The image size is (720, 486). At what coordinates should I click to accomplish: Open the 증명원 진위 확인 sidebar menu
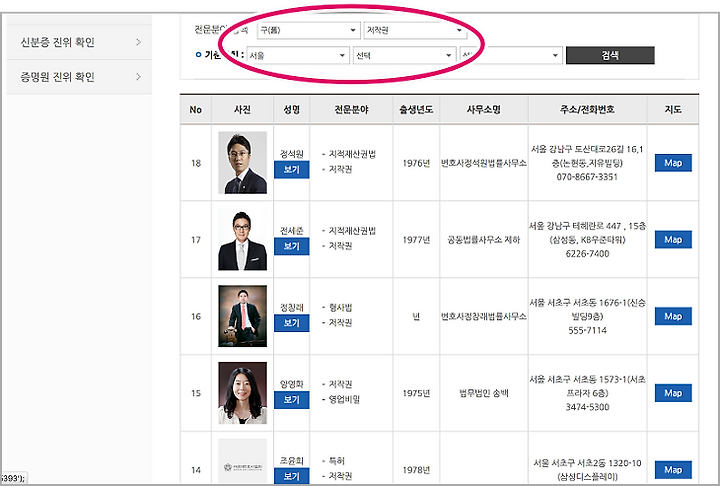click(79, 77)
